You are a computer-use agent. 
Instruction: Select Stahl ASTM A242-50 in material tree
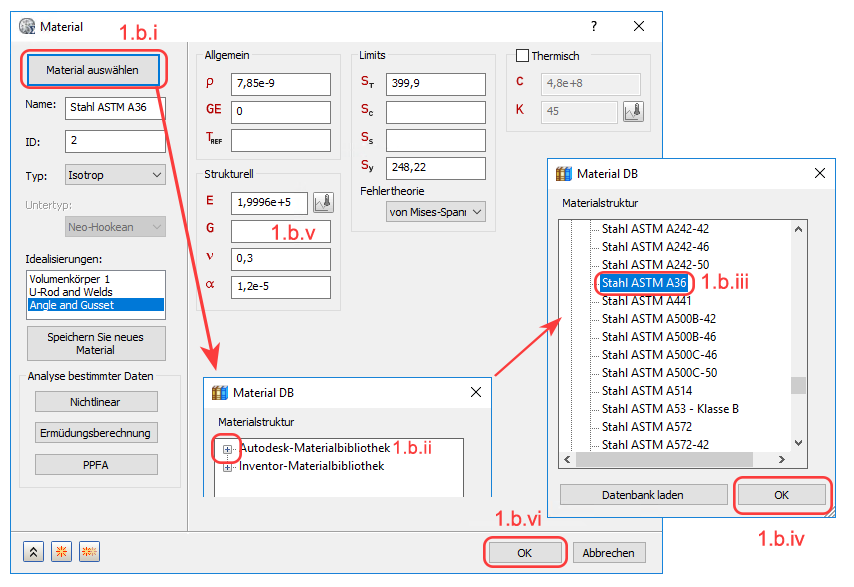(x=655, y=265)
